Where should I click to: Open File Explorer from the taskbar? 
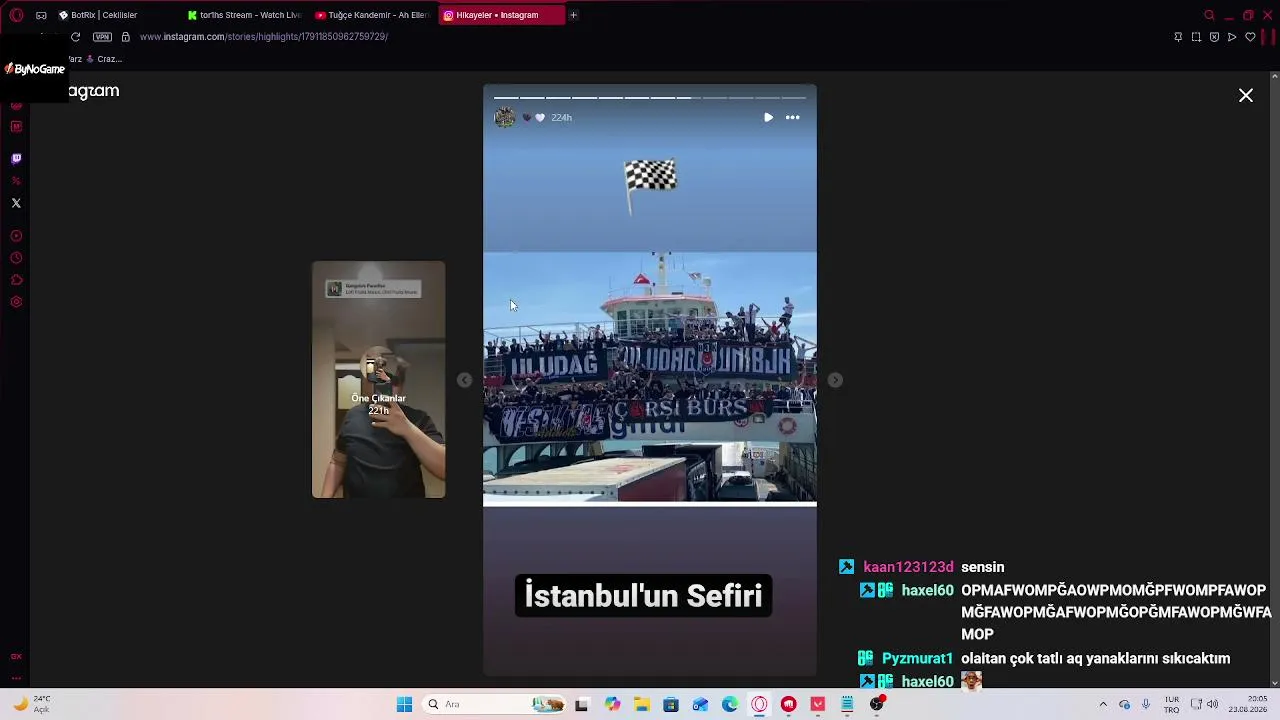click(x=641, y=704)
